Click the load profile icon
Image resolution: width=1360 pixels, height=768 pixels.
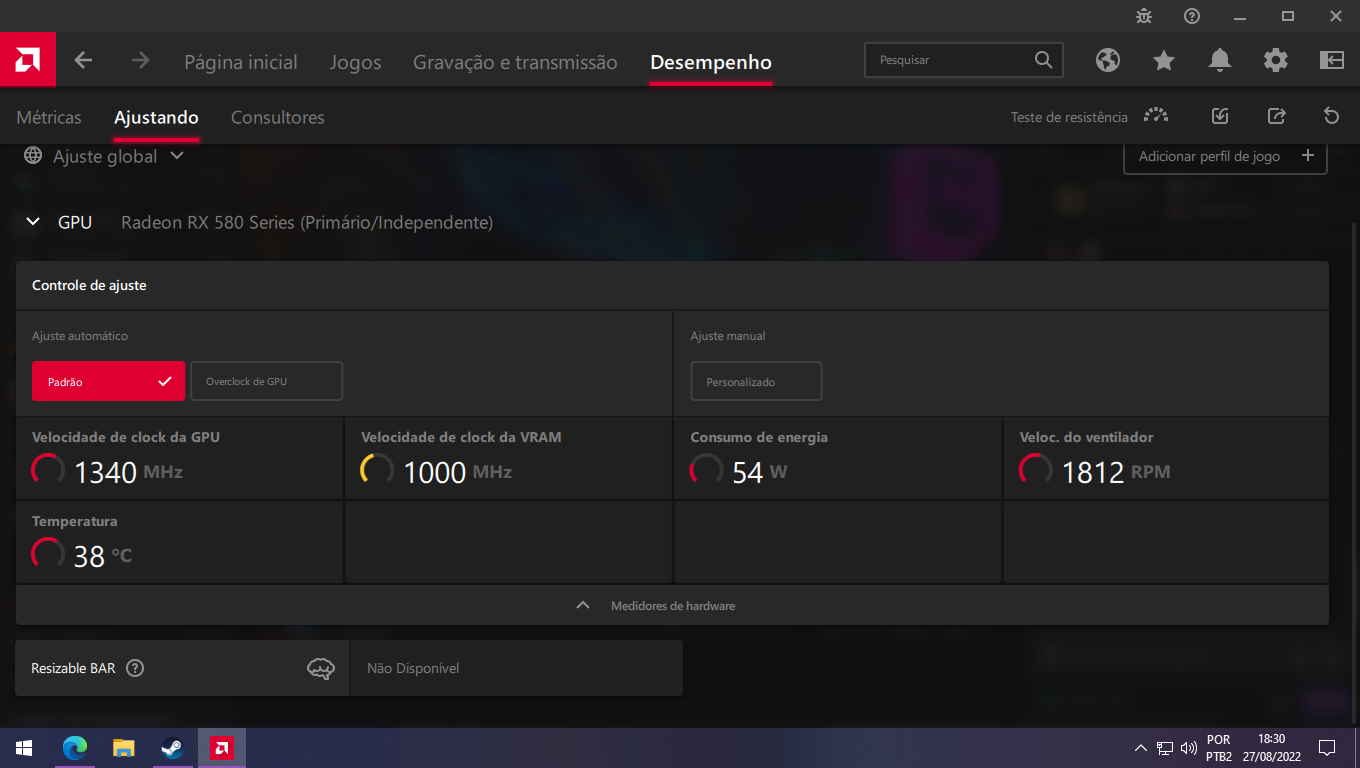tap(1219, 116)
